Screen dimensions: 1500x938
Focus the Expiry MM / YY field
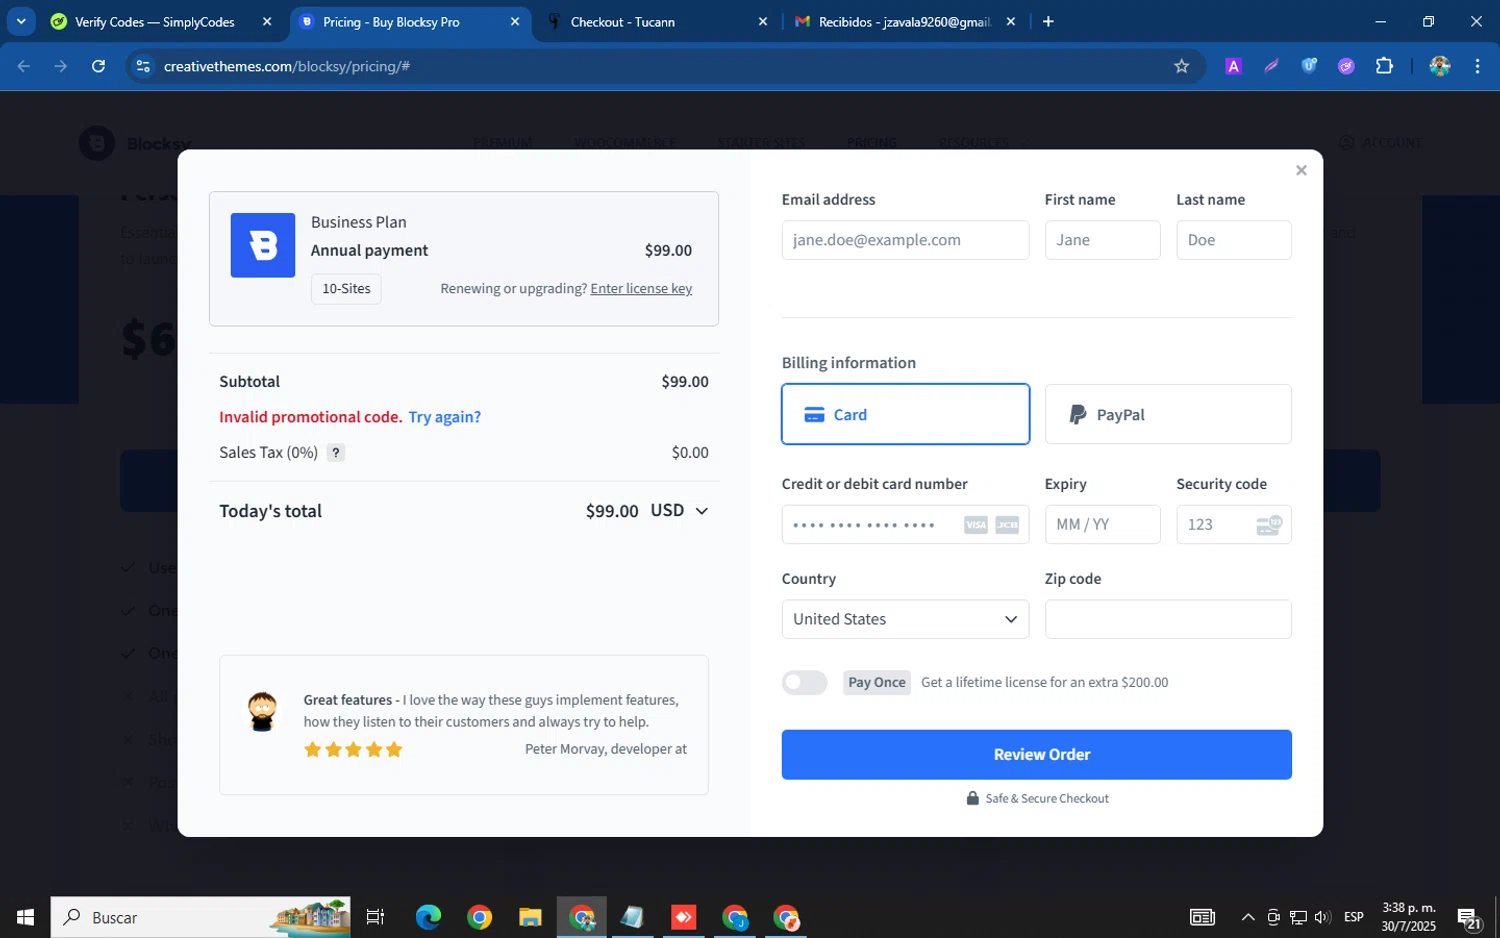[1102, 524]
